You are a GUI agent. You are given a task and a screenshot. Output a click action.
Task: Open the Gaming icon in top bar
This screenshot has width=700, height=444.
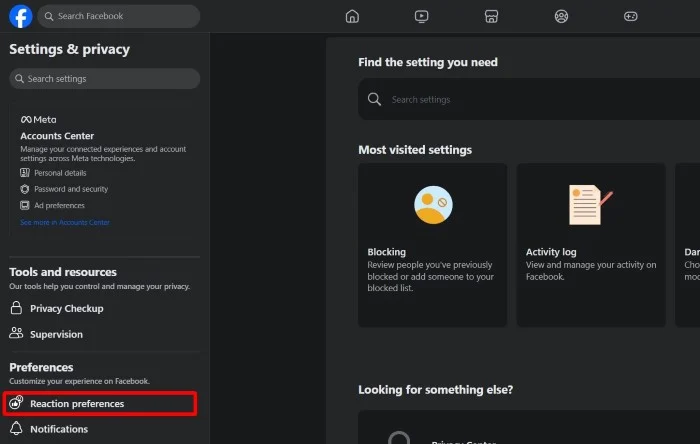pos(631,16)
